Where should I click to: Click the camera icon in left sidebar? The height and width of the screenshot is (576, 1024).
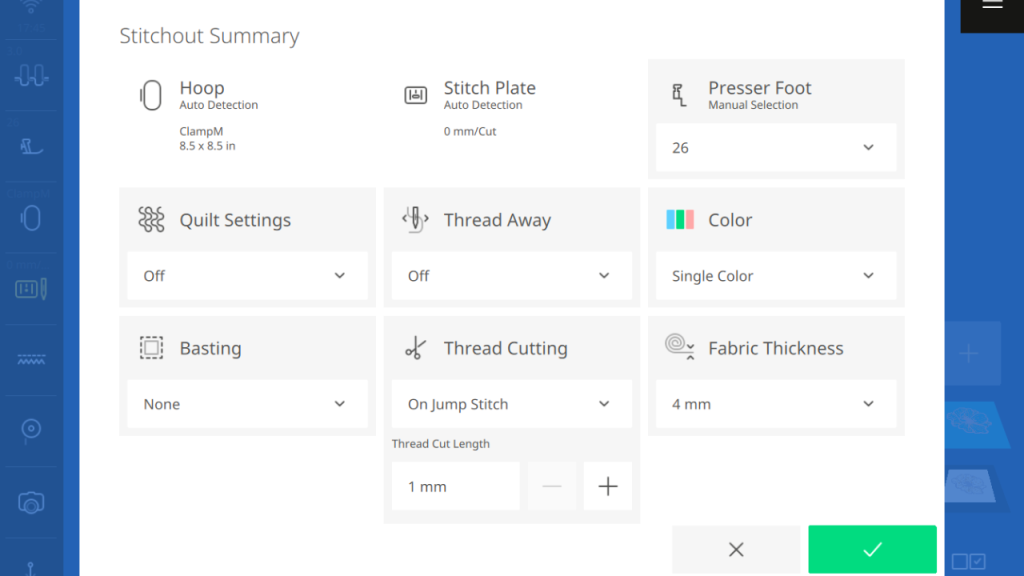[x=31, y=502]
